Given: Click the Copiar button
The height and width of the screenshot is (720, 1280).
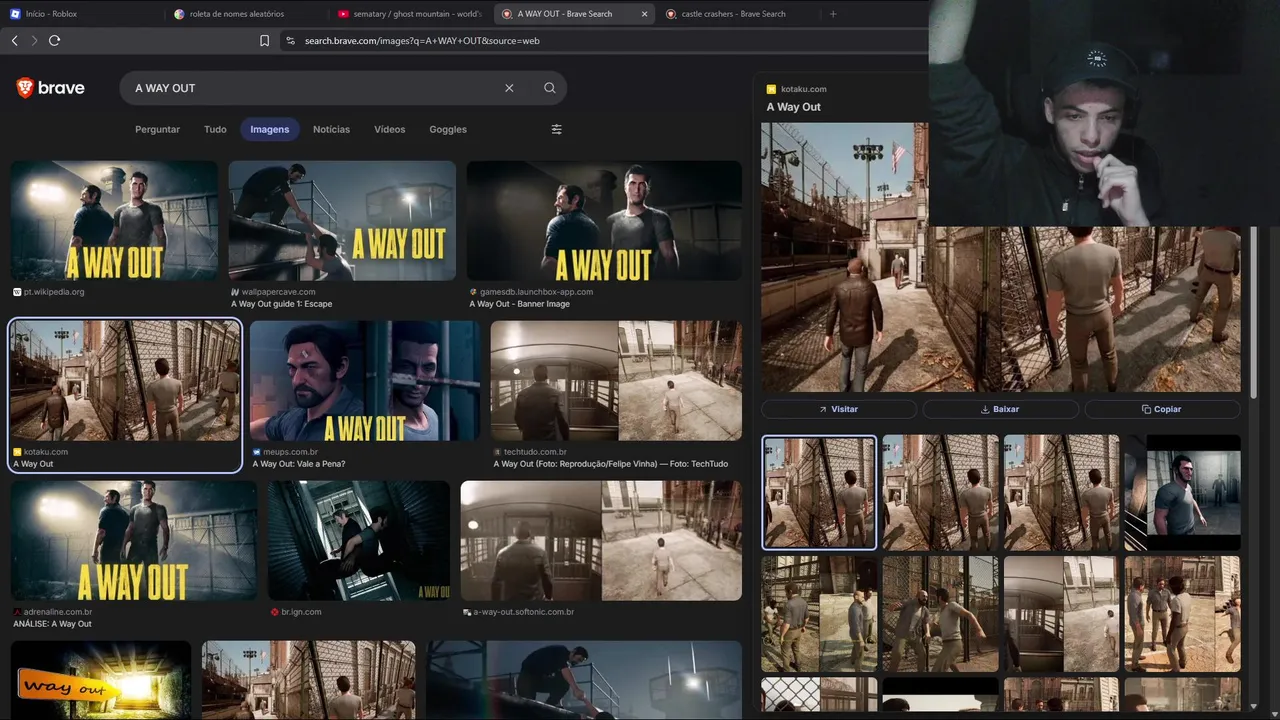Looking at the screenshot, I should click(1162, 409).
